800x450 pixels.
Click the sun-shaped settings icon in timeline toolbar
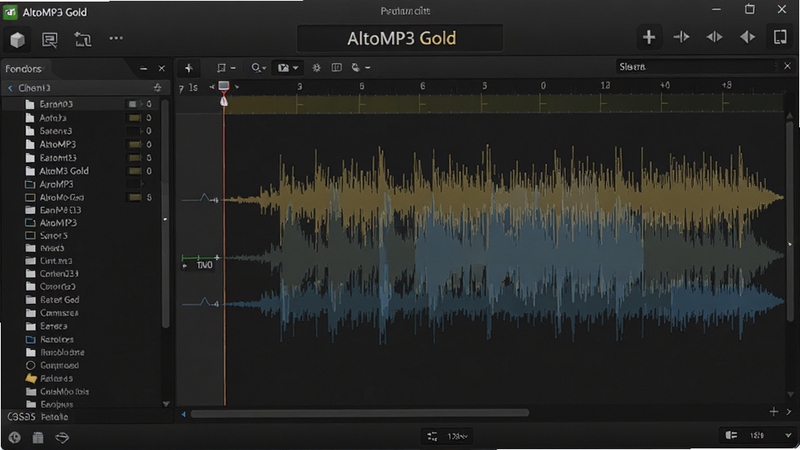click(x=316, y=67)
